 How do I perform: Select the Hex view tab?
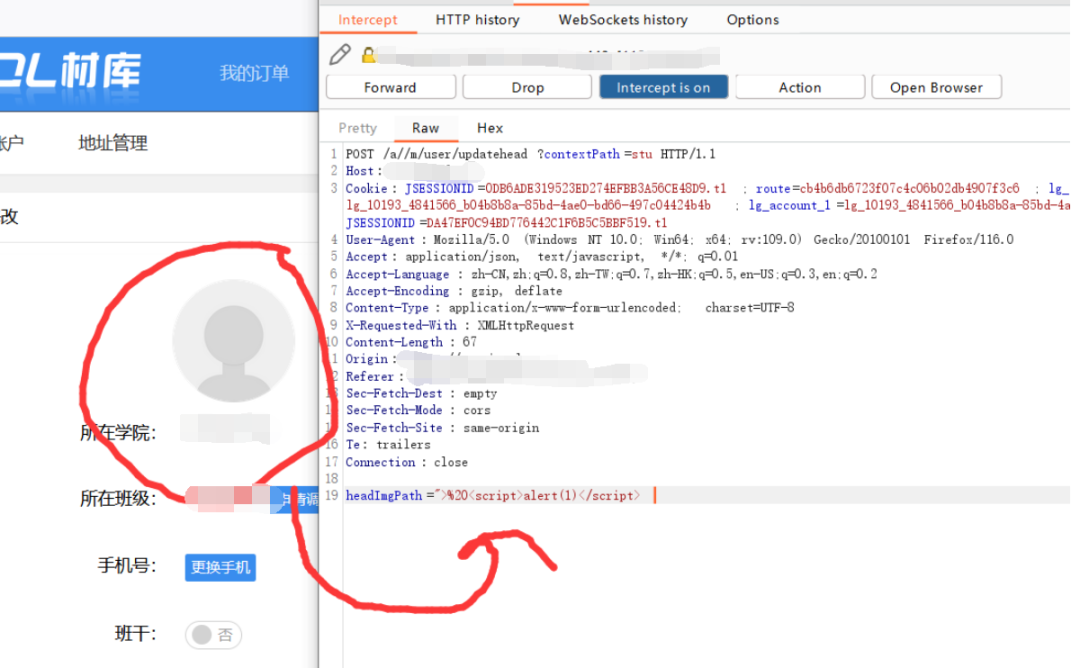(x=490, y=128)
